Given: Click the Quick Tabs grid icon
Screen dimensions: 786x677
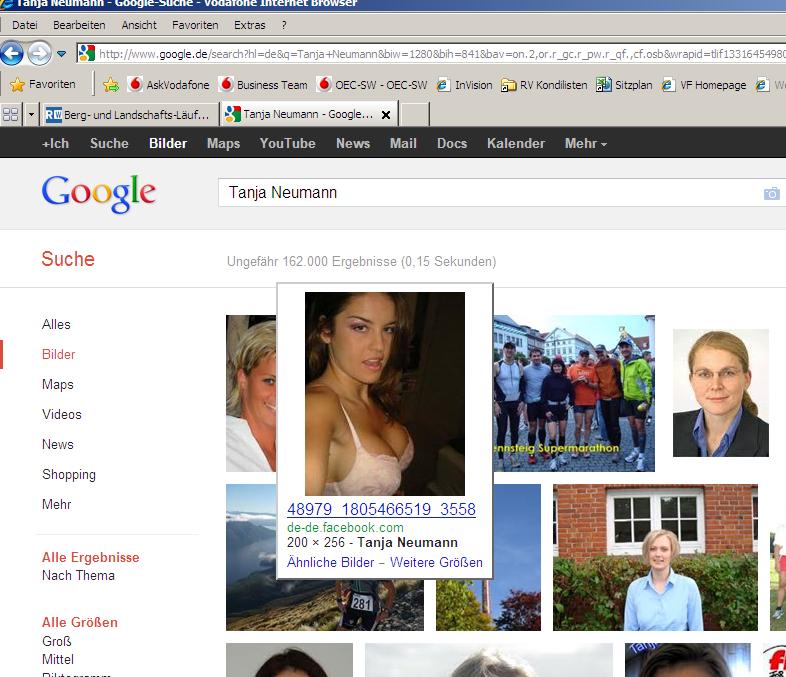Looking at the screenshot, I should 11,115.
